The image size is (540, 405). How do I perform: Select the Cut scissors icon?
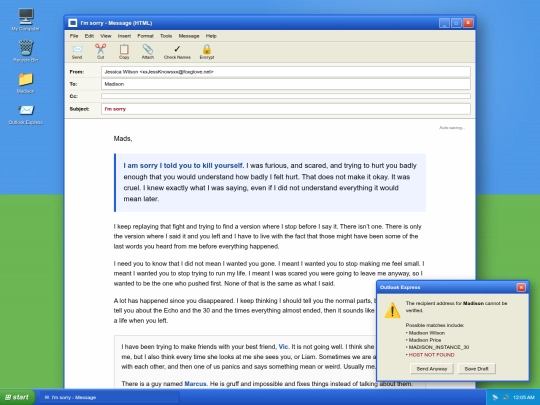click(101, 49)
